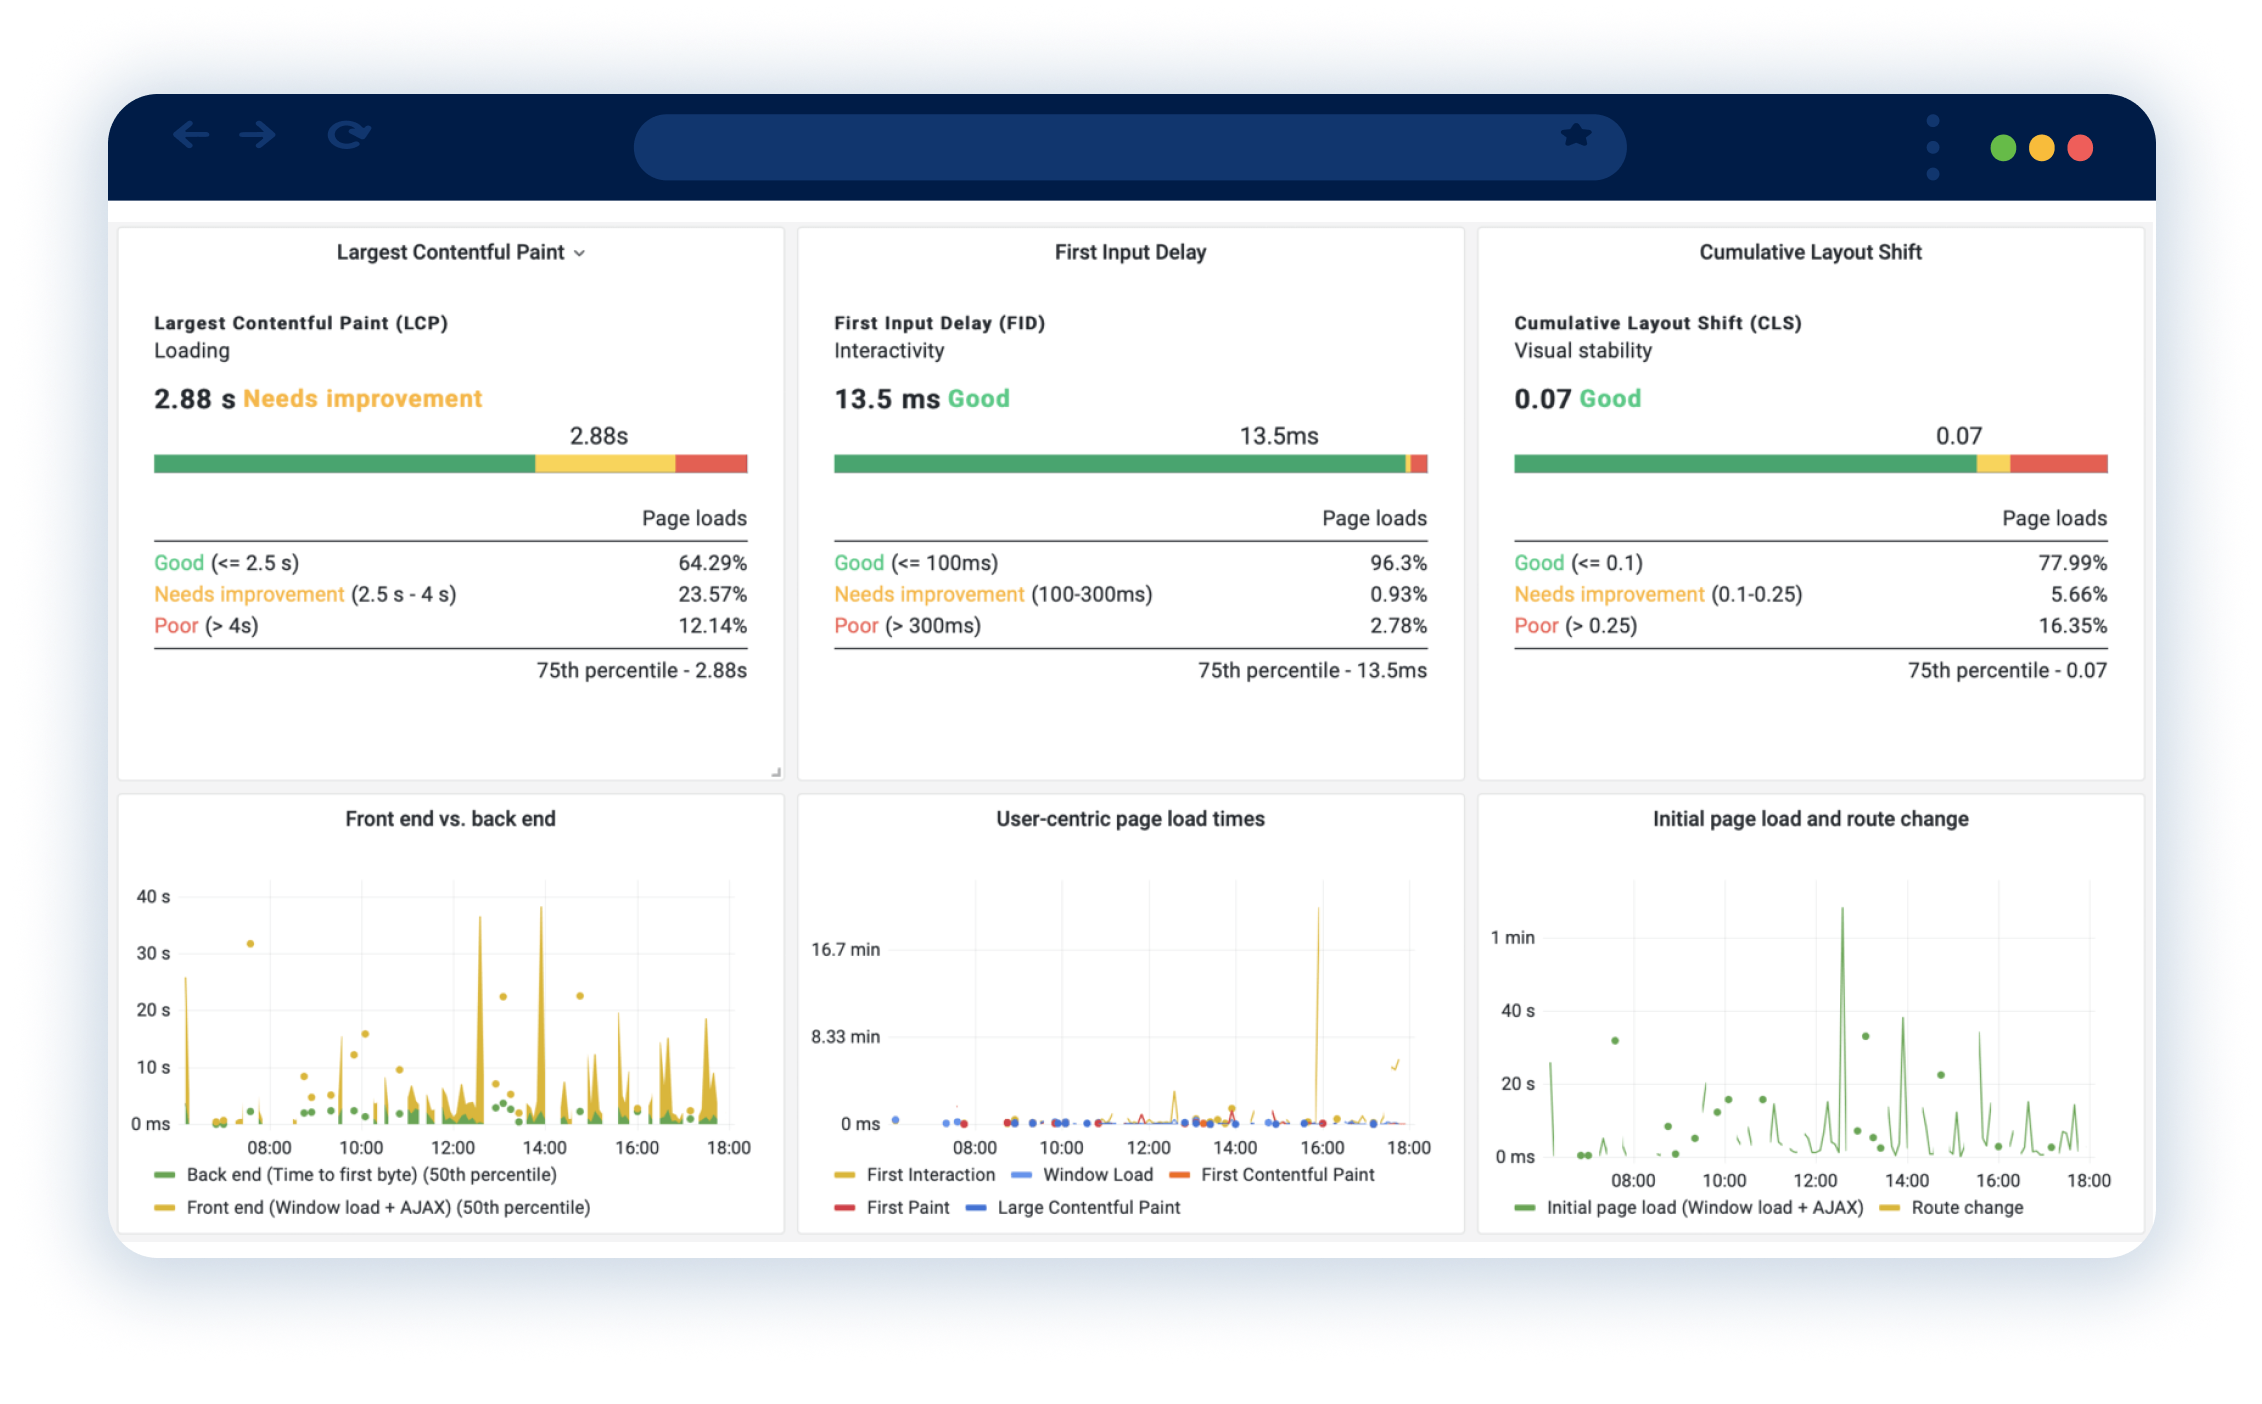
Task: Click the green window circle
Action: (x=2002, y=148)
